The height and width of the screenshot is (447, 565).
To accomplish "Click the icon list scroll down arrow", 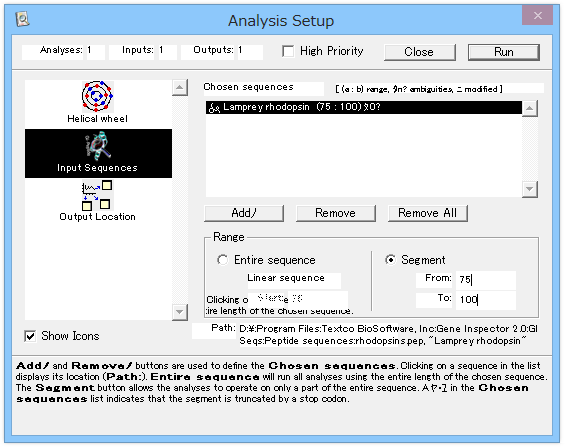I will (180, 312).
